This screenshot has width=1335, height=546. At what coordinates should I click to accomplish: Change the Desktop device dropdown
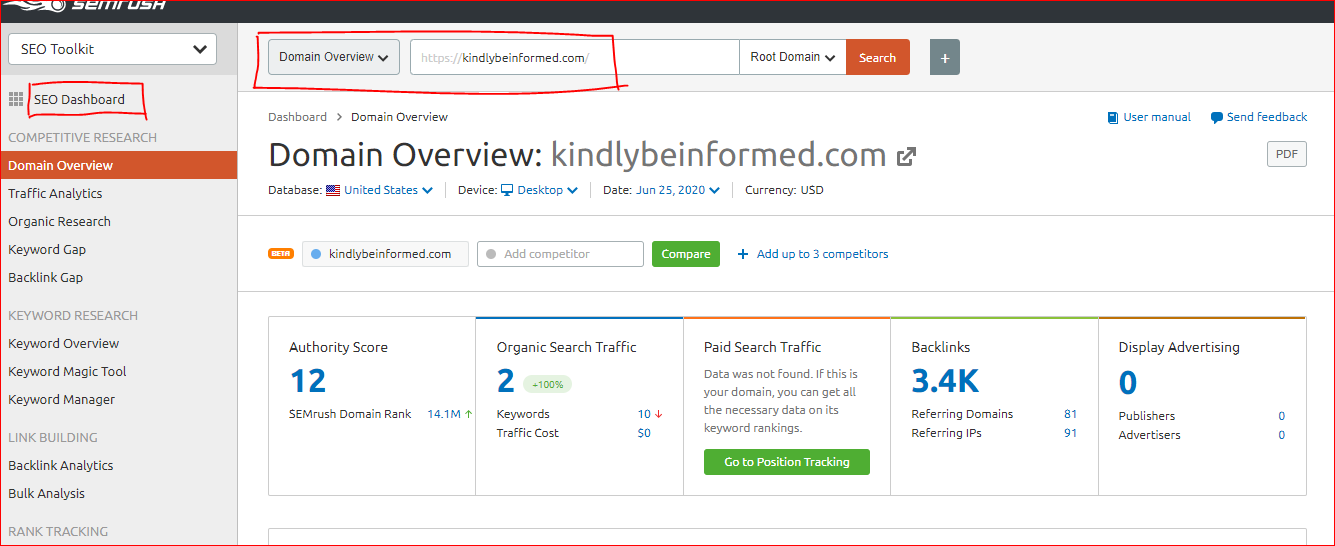click(x=547, y=190)
